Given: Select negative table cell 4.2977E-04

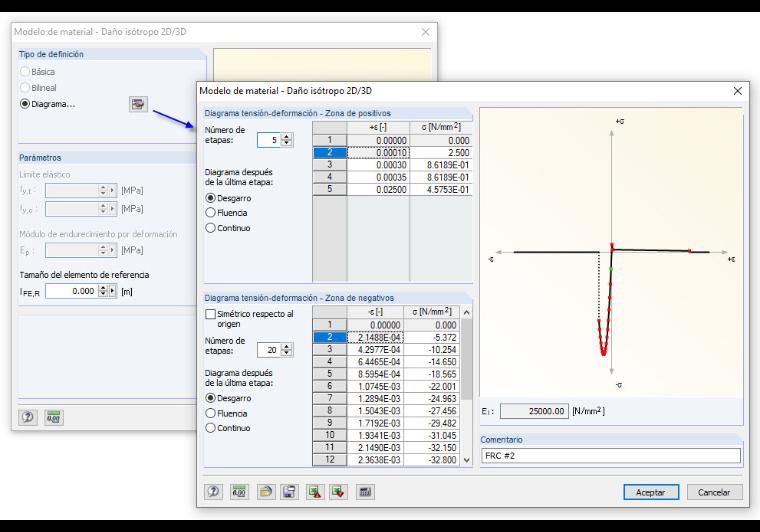Looking at the screenshot, I should coord(375,349).
